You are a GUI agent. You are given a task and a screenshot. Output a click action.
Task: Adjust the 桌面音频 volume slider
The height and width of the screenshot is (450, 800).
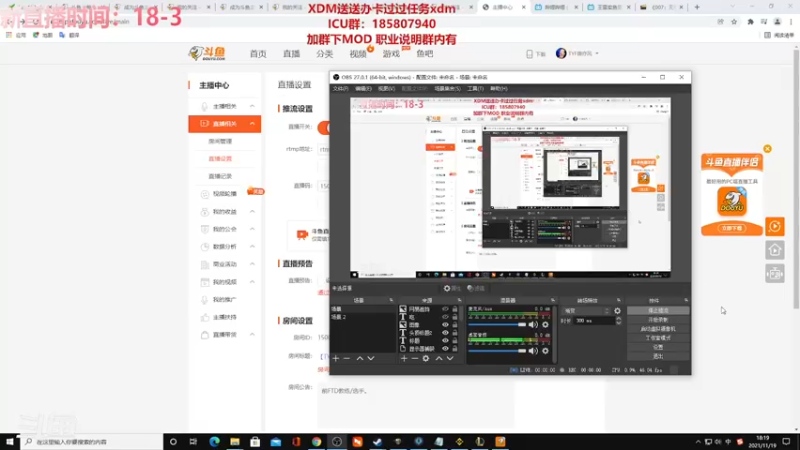(x=497, y=351)
